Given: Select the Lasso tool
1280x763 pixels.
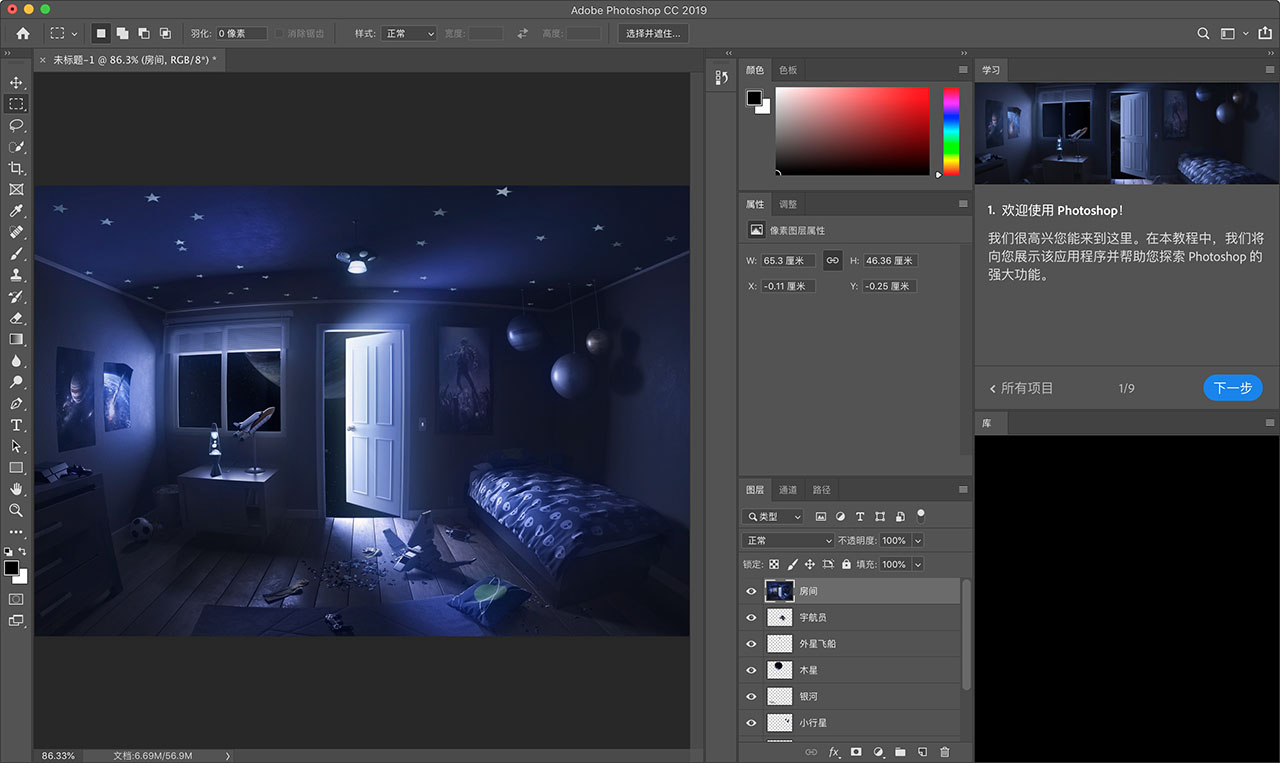Looking at the screenshot, I should pos(16,125).
